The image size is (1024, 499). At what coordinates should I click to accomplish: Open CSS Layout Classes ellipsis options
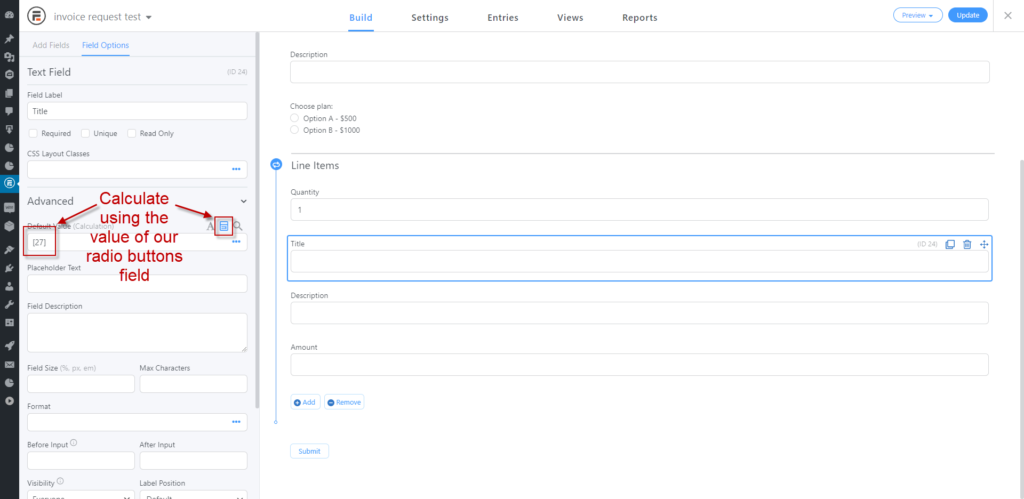(x=236, y=170)
